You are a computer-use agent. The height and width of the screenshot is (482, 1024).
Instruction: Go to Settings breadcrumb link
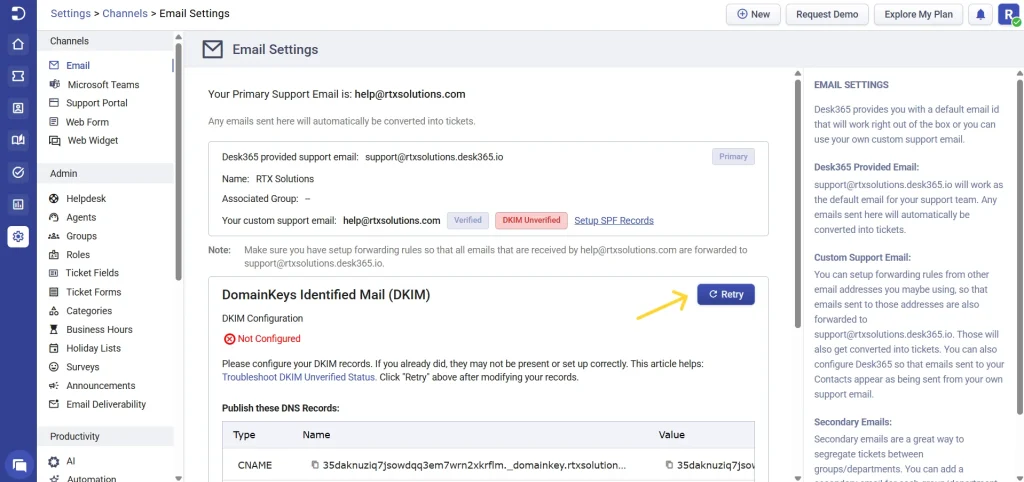click(71, 13)
